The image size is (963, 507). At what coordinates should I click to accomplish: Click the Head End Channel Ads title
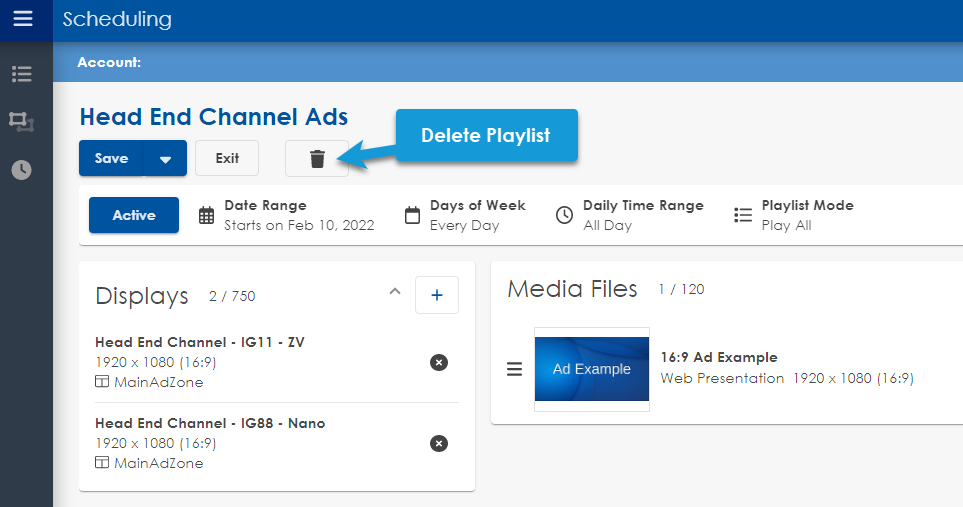(x=214, y=116)
